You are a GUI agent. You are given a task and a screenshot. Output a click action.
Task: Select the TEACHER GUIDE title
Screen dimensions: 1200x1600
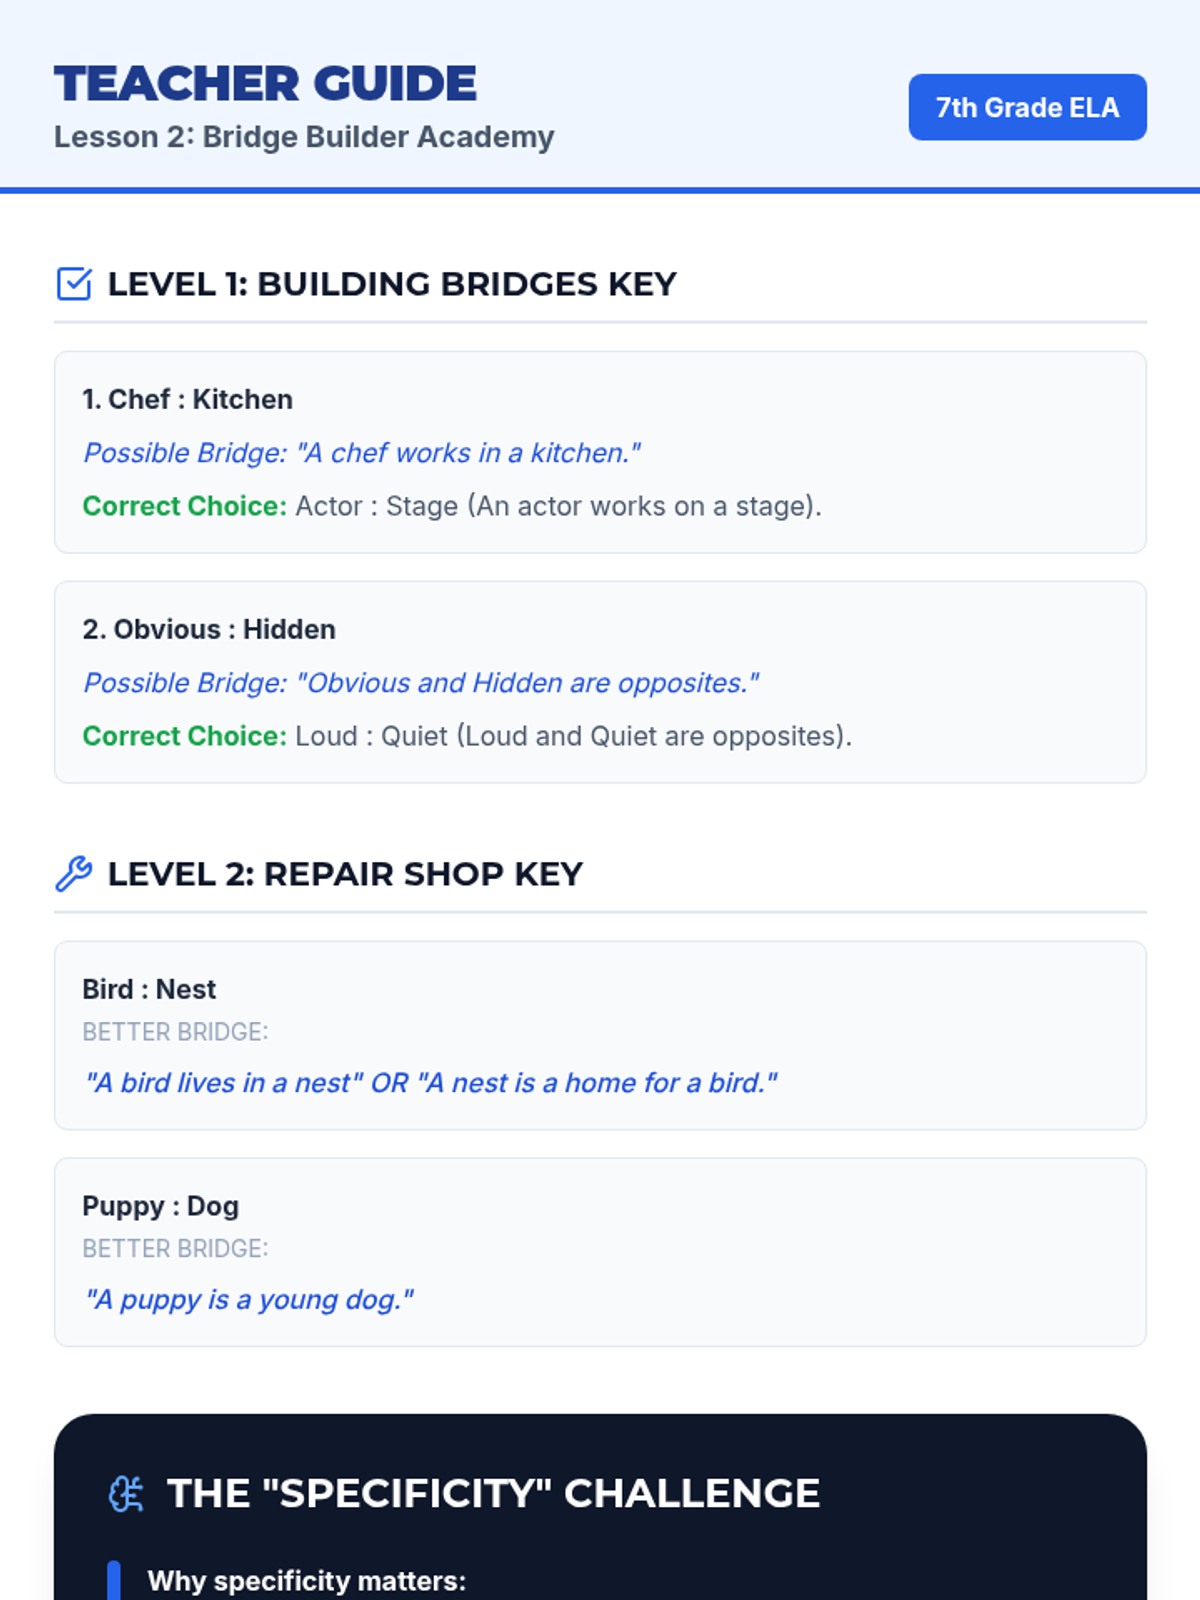click(265, 84)
